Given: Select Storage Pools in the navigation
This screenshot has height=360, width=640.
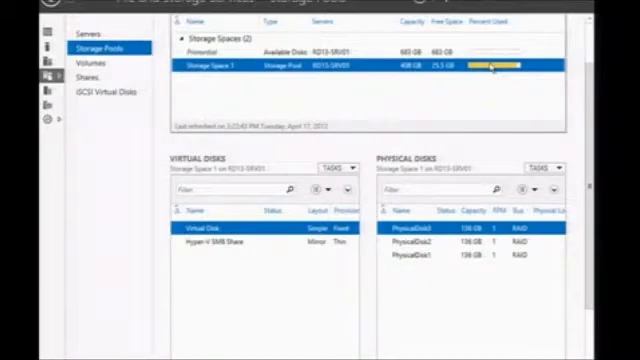Looking at the screenshot, I should coord(109,48).
